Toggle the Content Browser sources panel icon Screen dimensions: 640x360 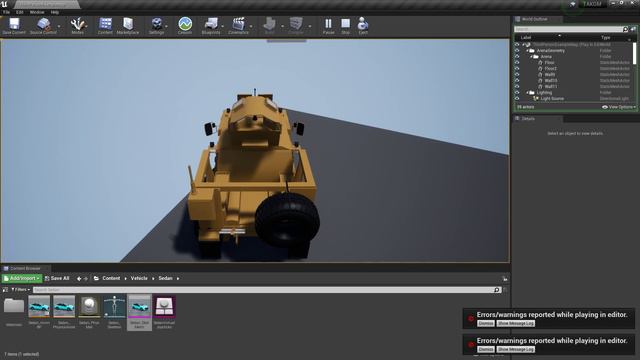coord(5,290)
